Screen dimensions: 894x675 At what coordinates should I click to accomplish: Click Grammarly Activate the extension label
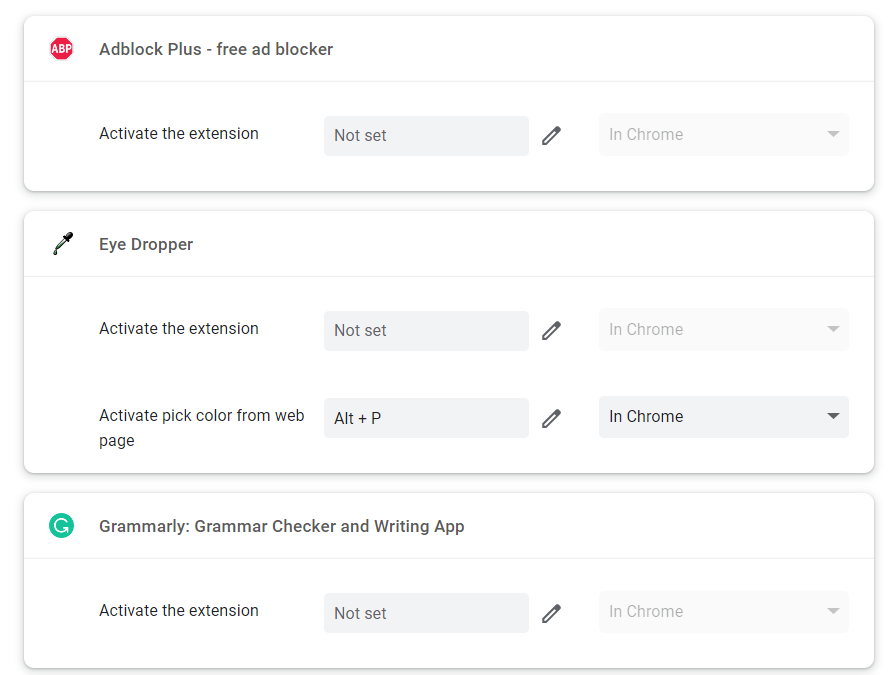[178, 610]
